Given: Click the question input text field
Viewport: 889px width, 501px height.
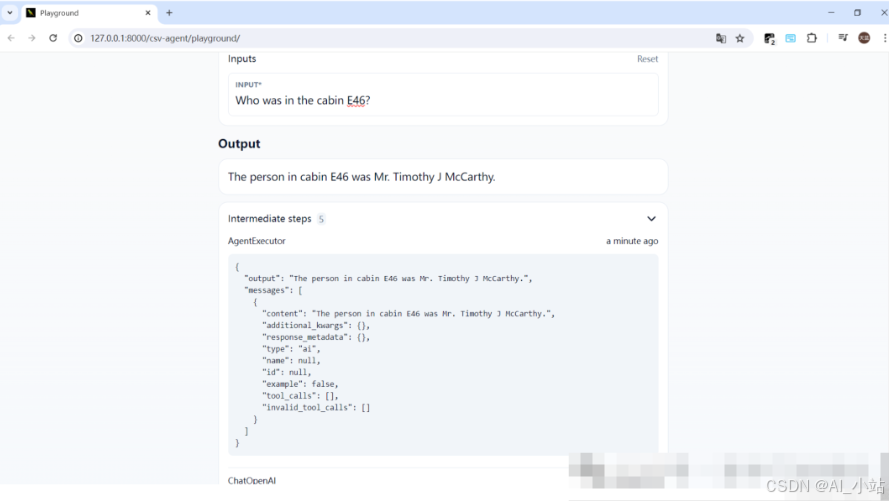Looking at the screenshot, I should 443,100.
